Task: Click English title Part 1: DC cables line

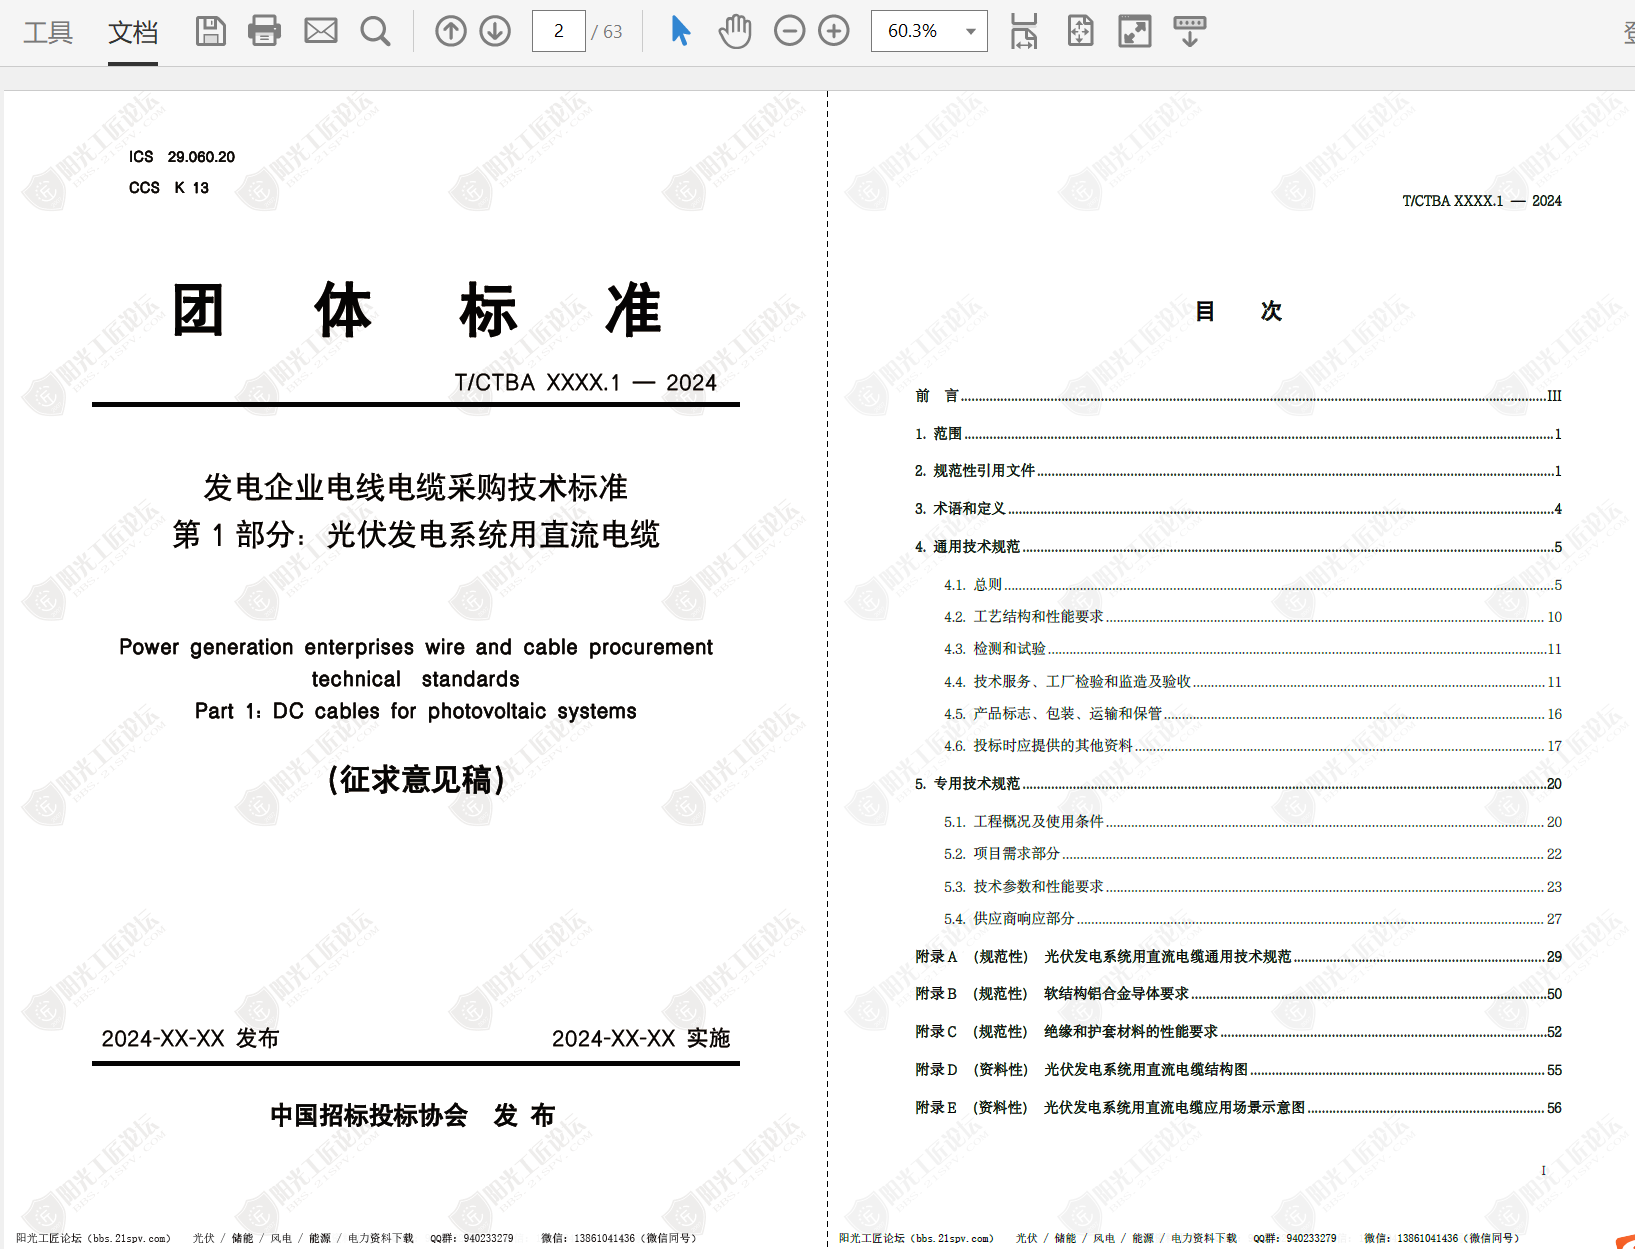Action: coord(416,711)
